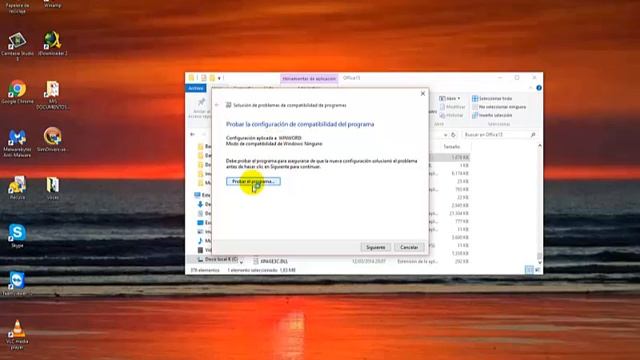Open SlimDrivers desktop shortcut
640x360 pixels.
point(53,140)
